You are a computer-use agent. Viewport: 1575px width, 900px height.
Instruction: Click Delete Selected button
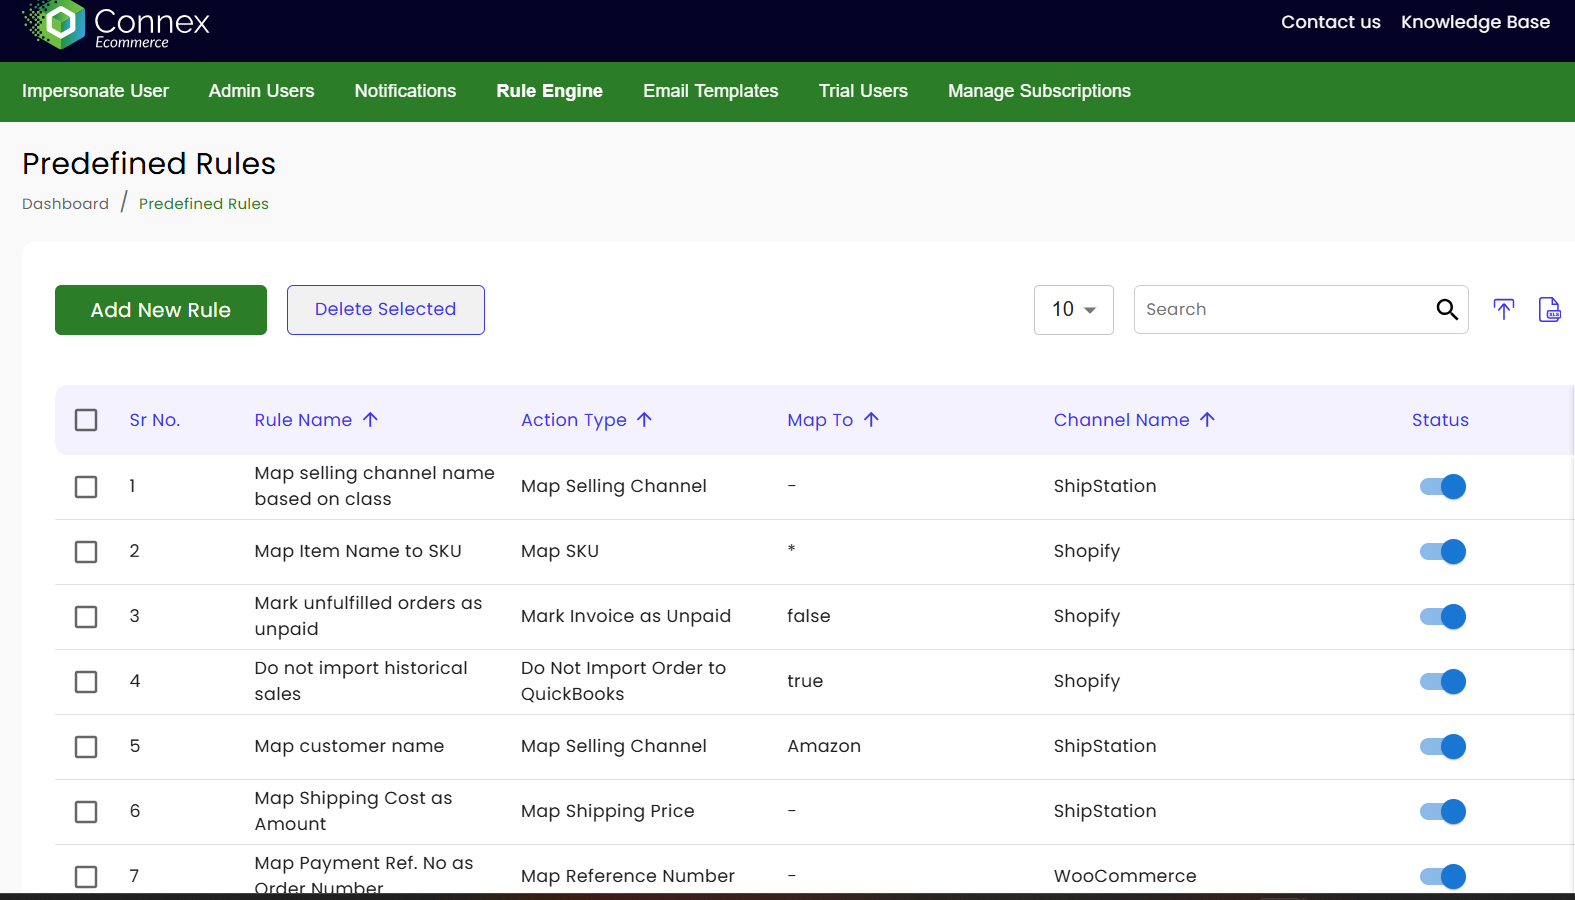(x=386, y=310)
